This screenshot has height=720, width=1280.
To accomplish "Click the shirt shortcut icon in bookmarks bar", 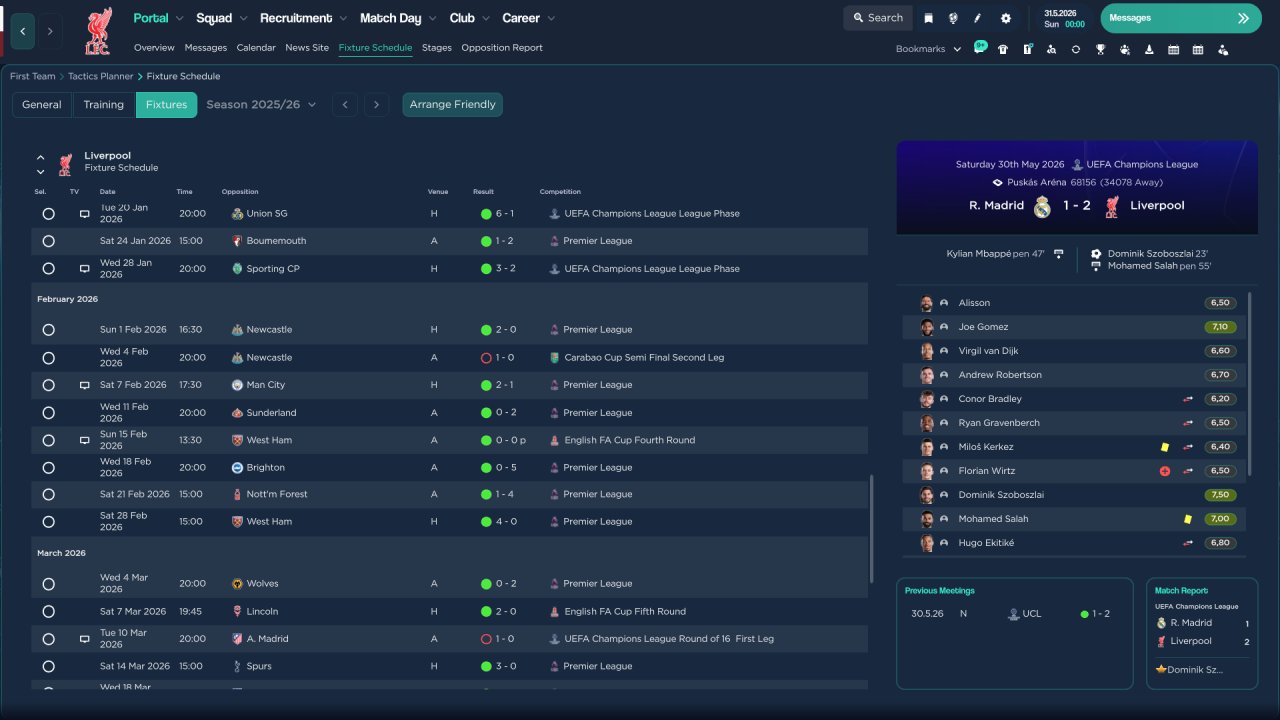I will click(1003, 49).
